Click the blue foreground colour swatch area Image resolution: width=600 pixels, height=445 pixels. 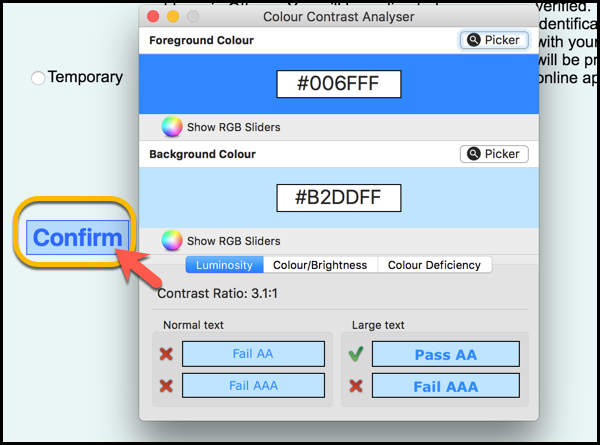click(x=200, y=84)
